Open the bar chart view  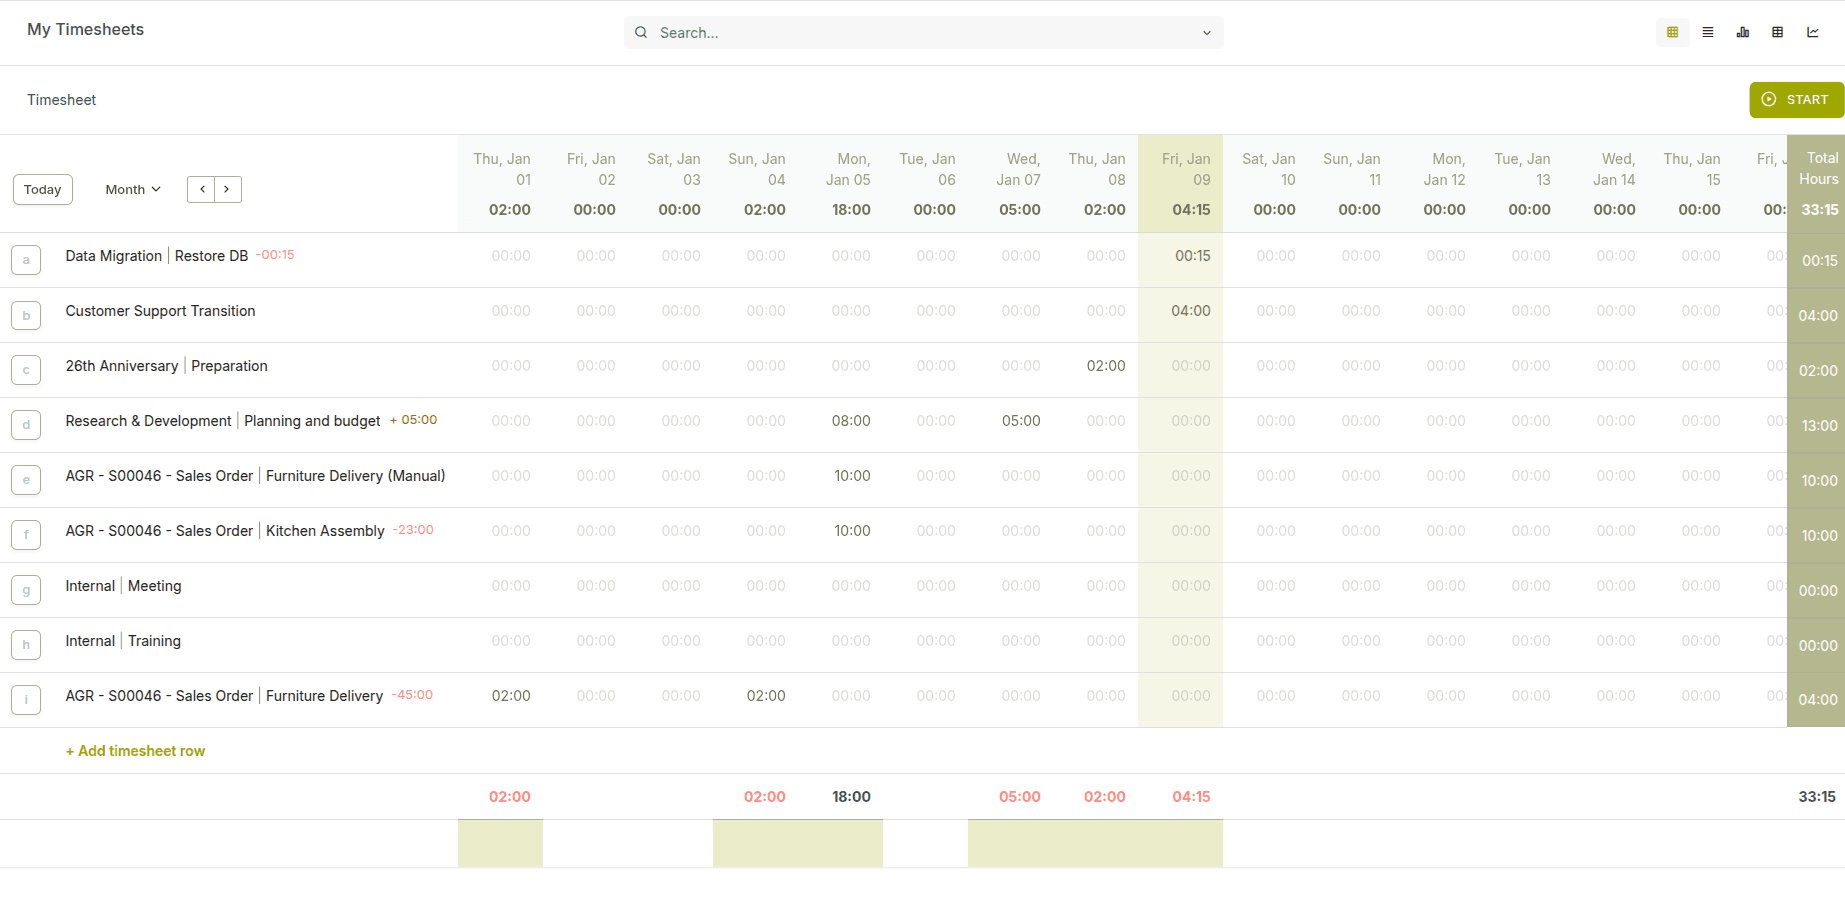pyautogui.click(x=1742, y=32)
